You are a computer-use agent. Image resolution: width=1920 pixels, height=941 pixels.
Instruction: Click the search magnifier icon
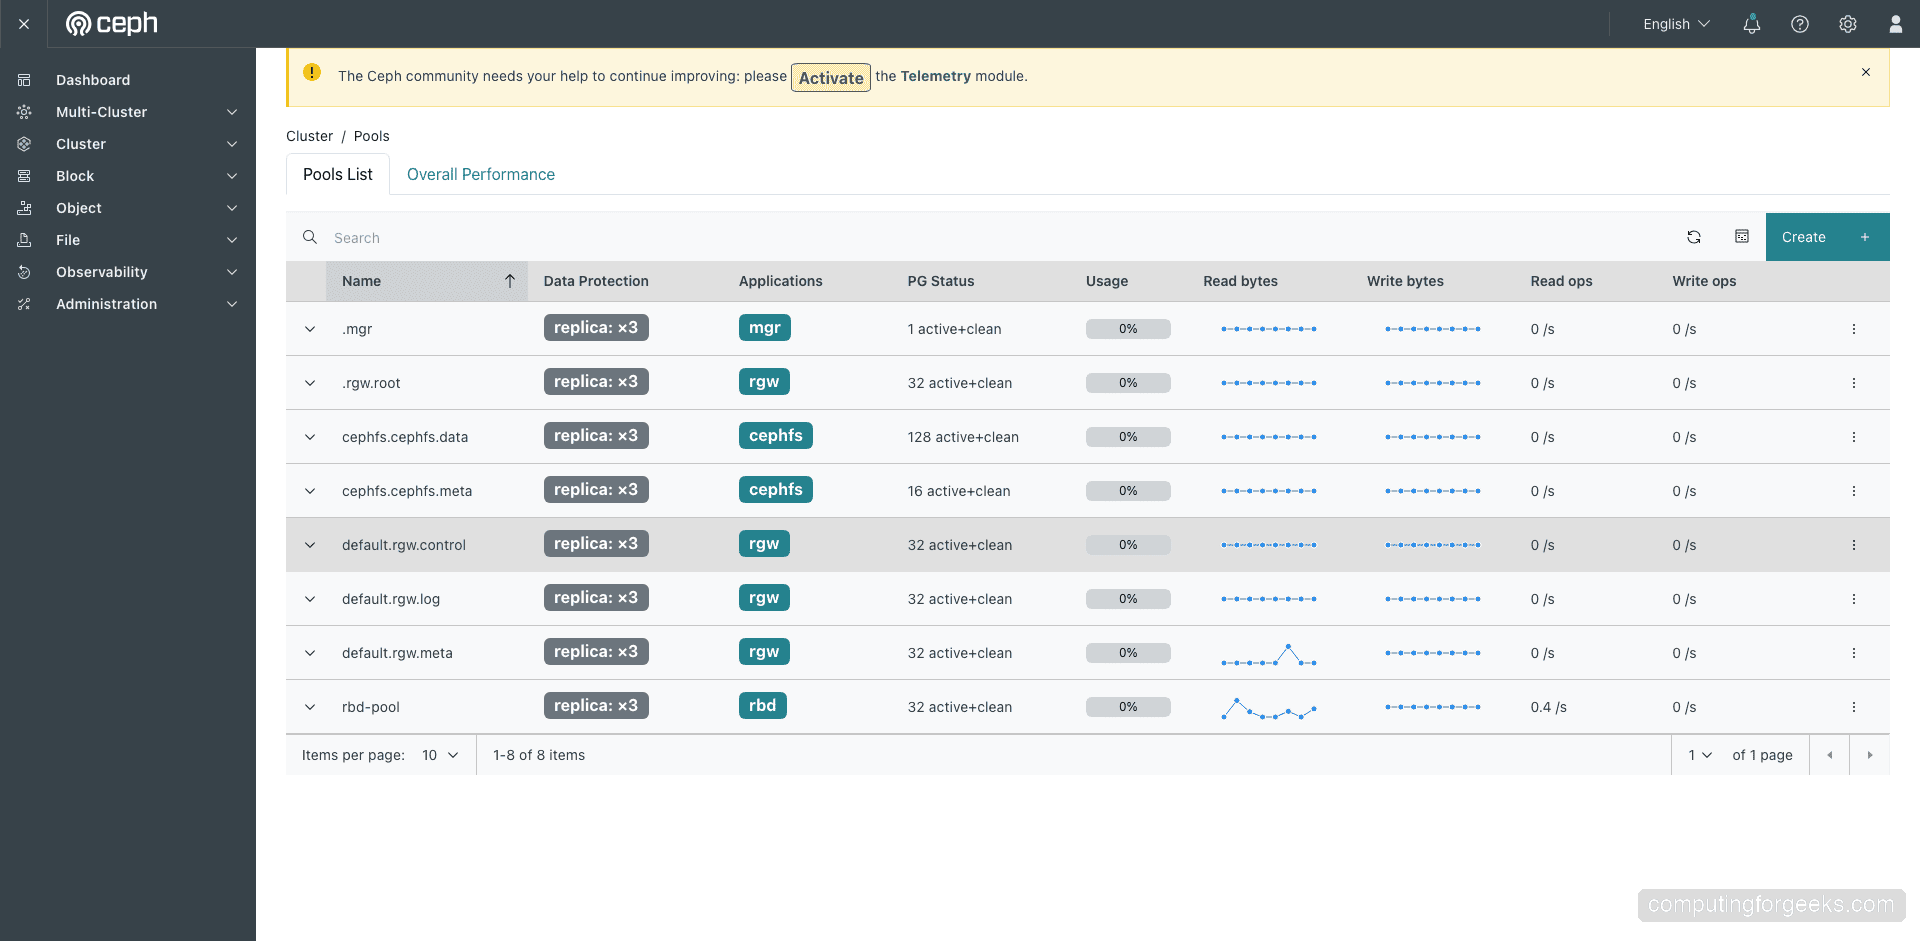coord(310,237)
